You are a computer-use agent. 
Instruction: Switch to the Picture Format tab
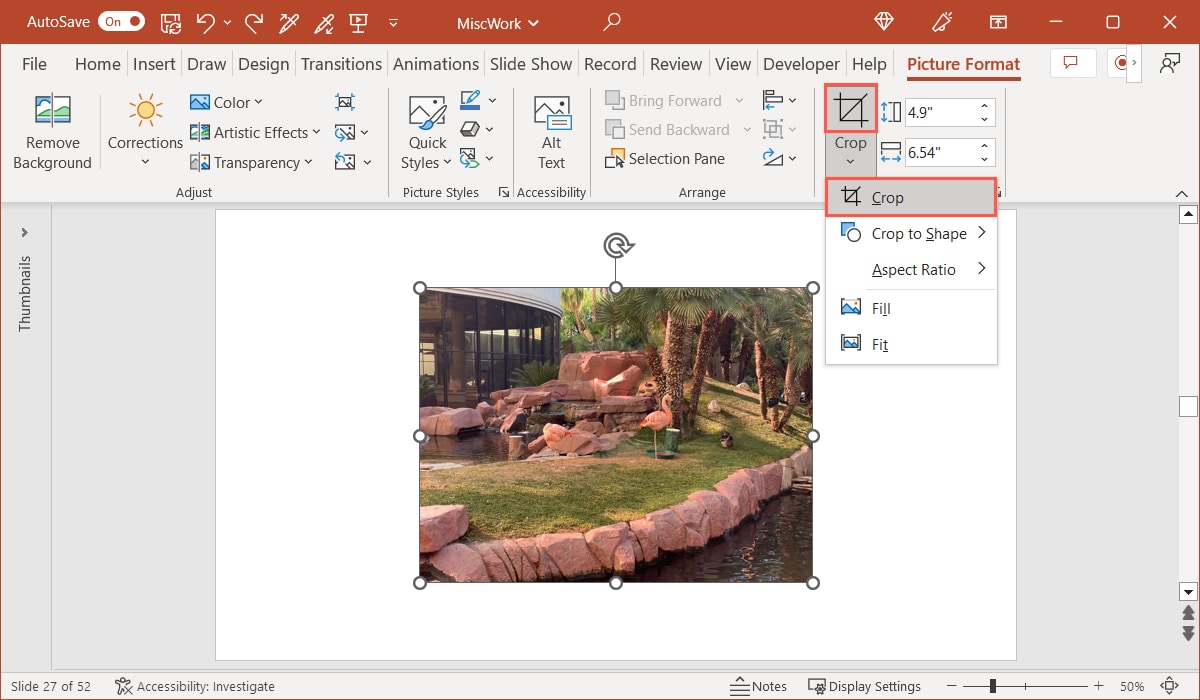pos(962,63)
